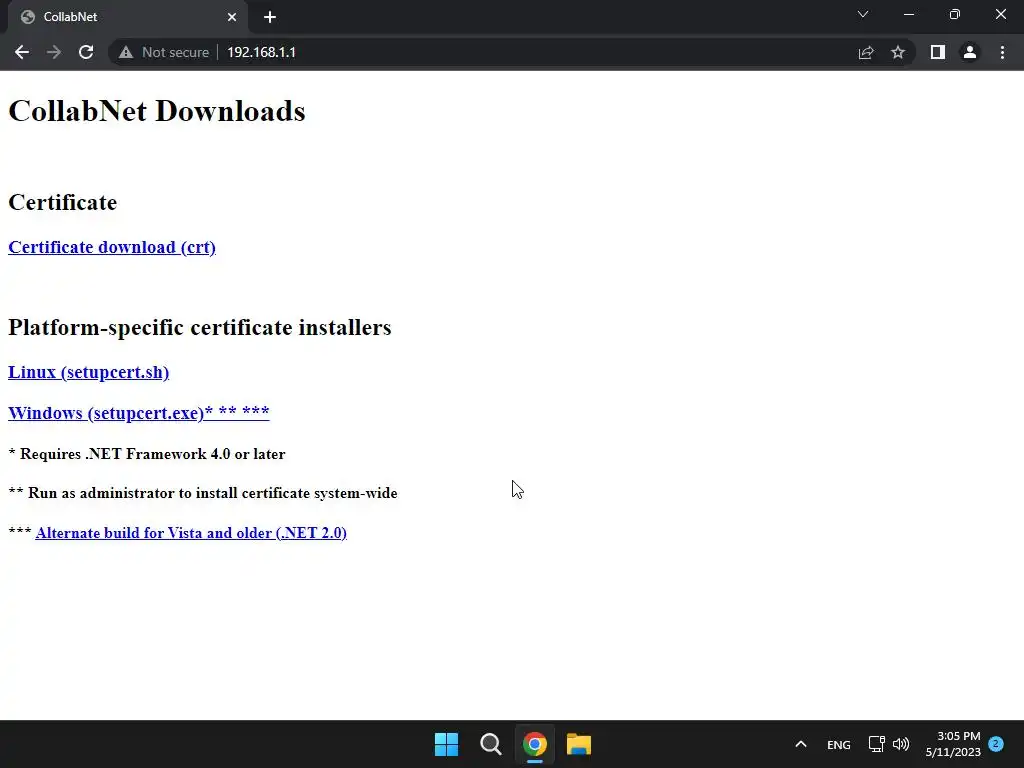The width and height of the screenshot is (1024, 768).
Task: Open the volume tray icon
Action: (901, 744)
